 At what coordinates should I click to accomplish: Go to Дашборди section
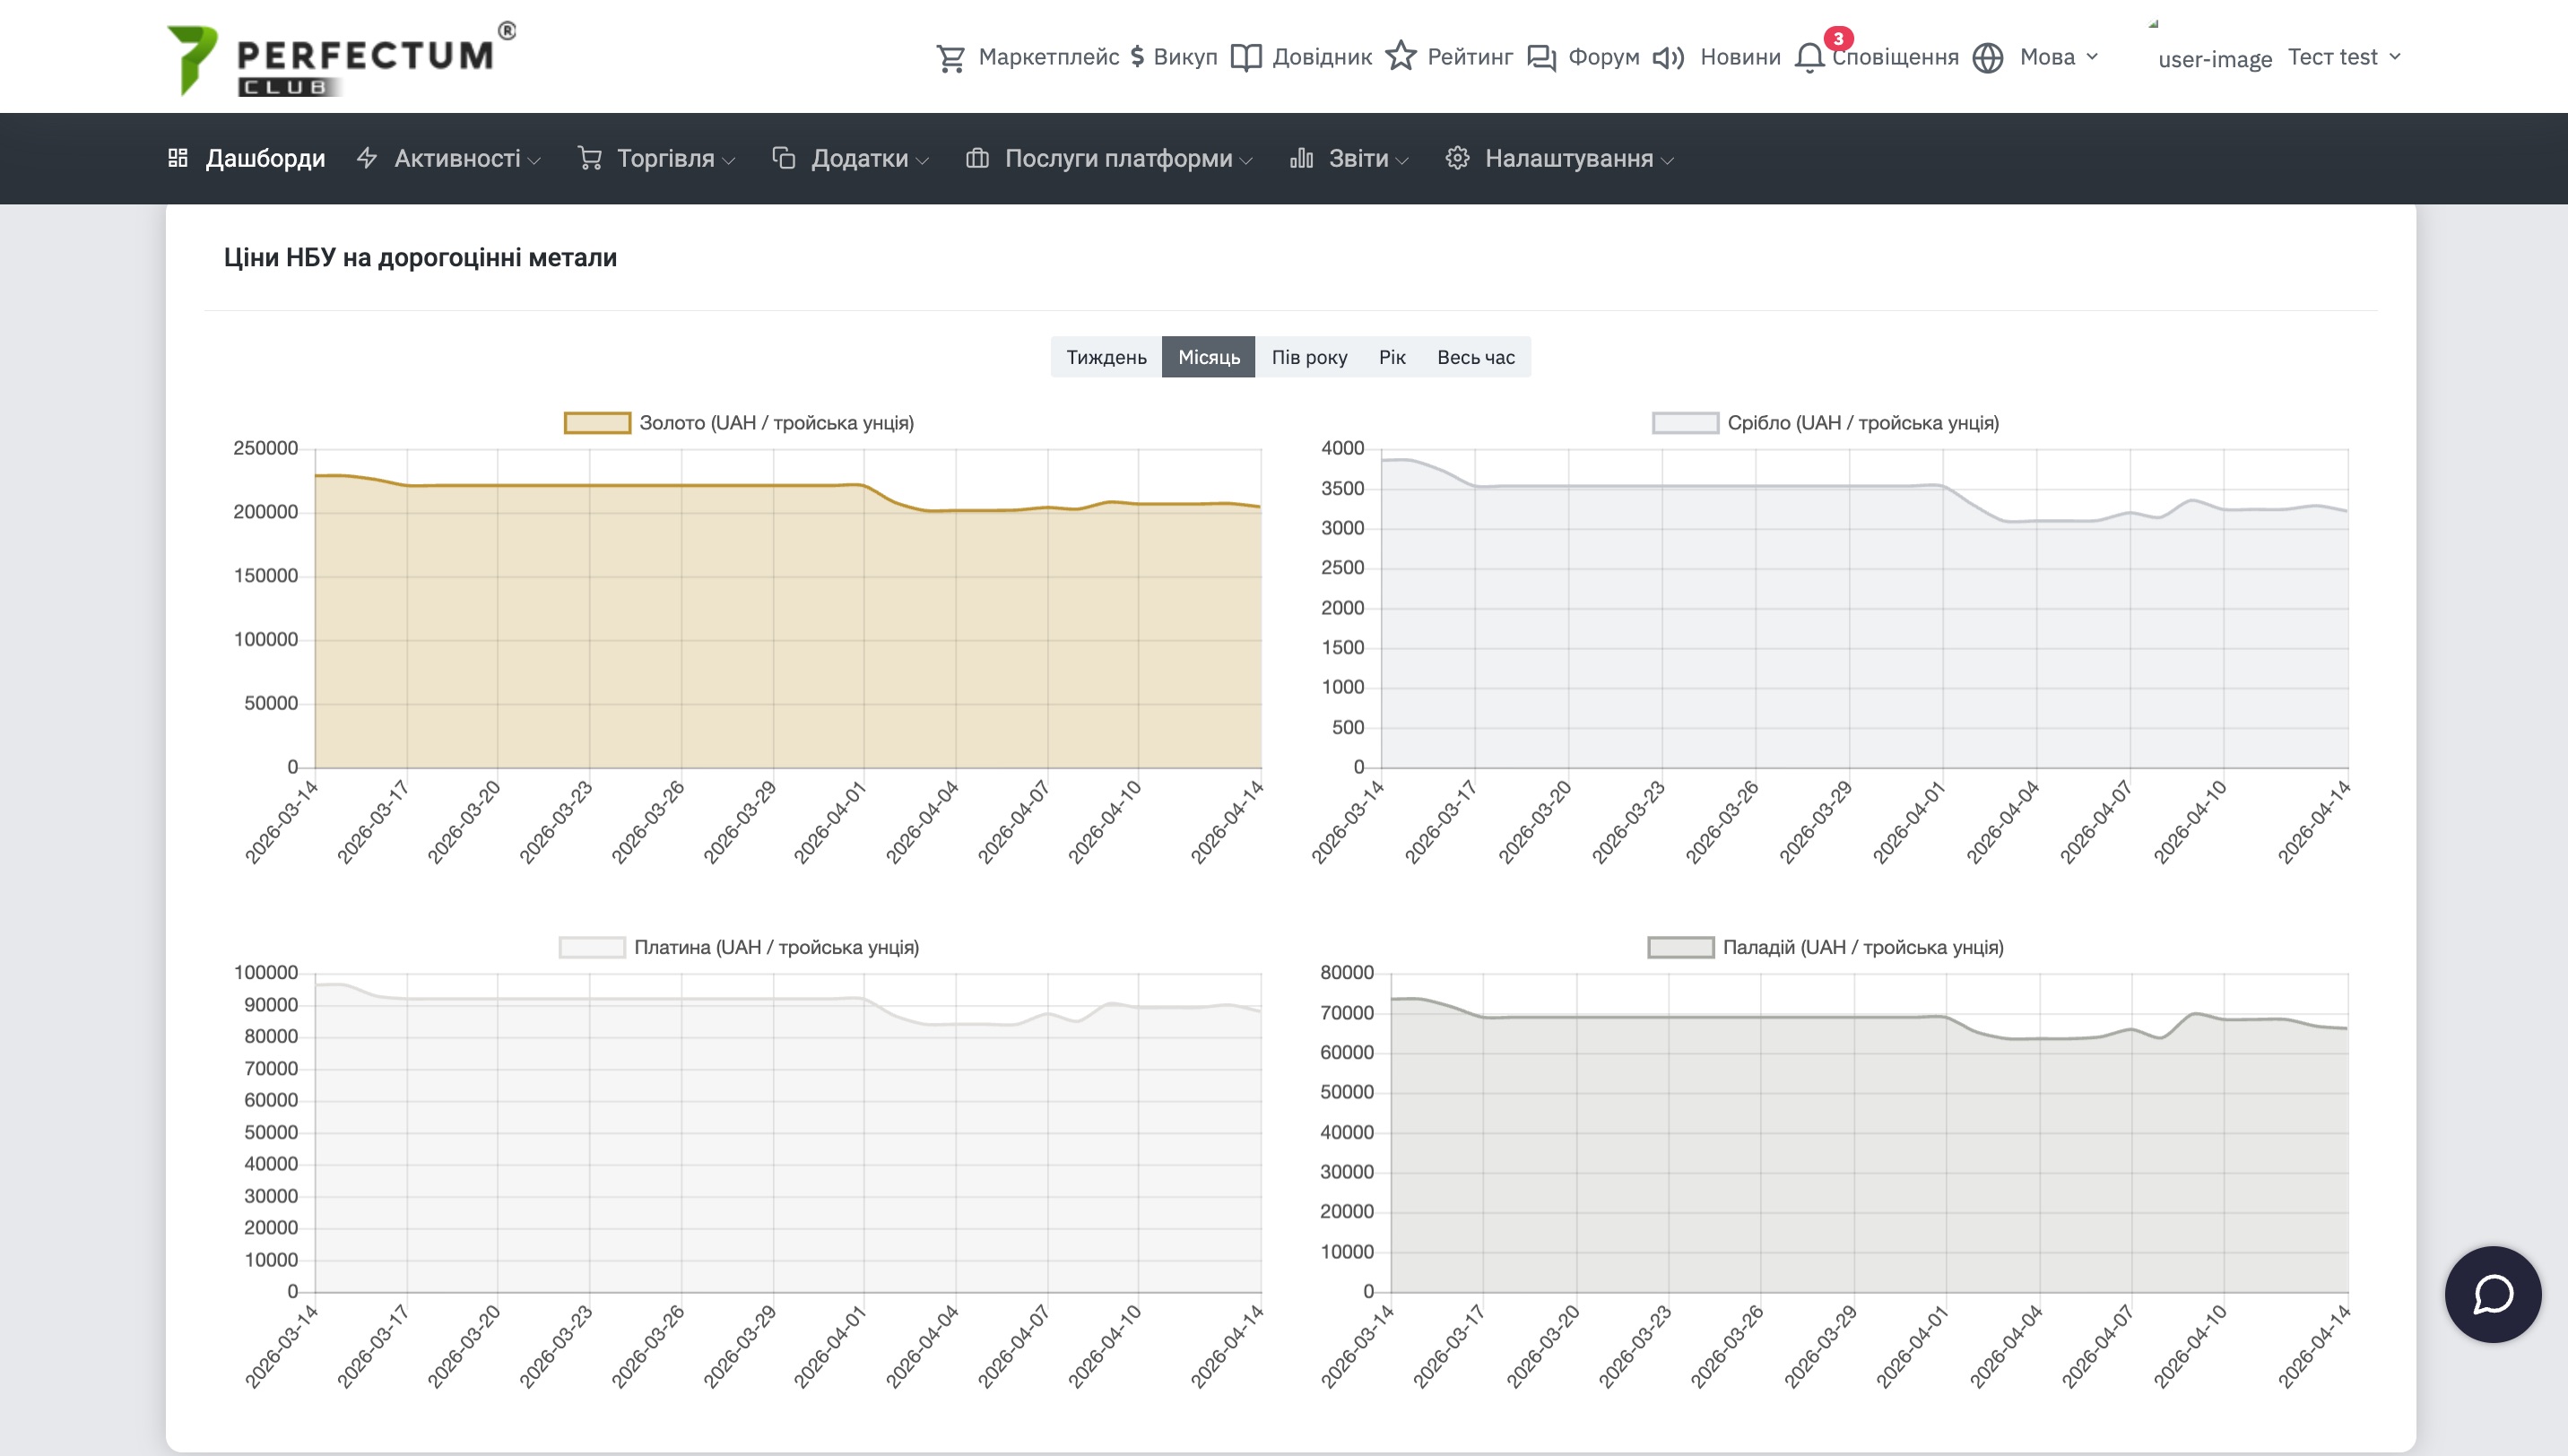265,159
